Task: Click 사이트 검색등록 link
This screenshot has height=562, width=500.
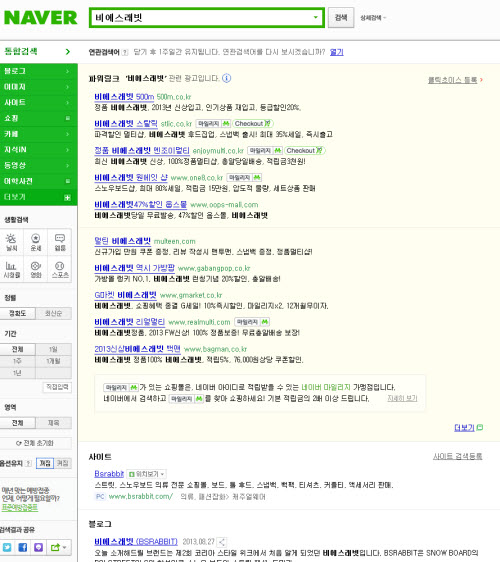Action: (457, 456)
